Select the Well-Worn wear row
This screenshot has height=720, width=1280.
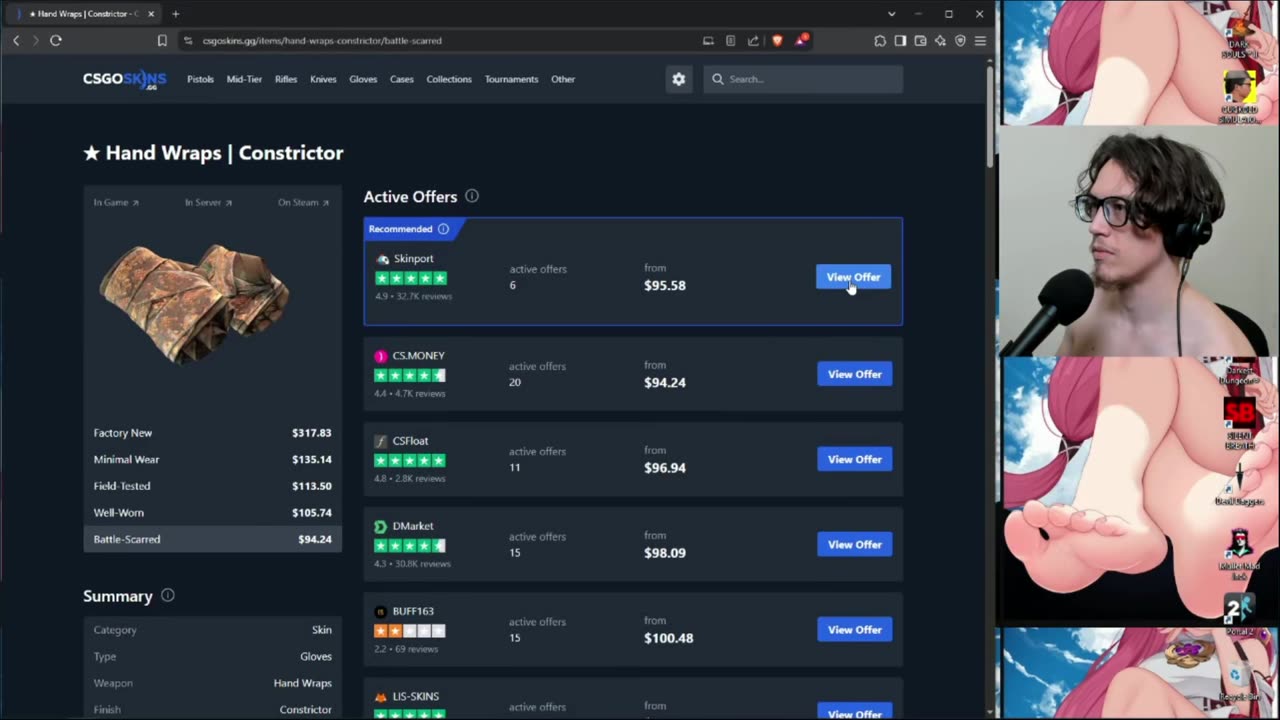[212, 512]
